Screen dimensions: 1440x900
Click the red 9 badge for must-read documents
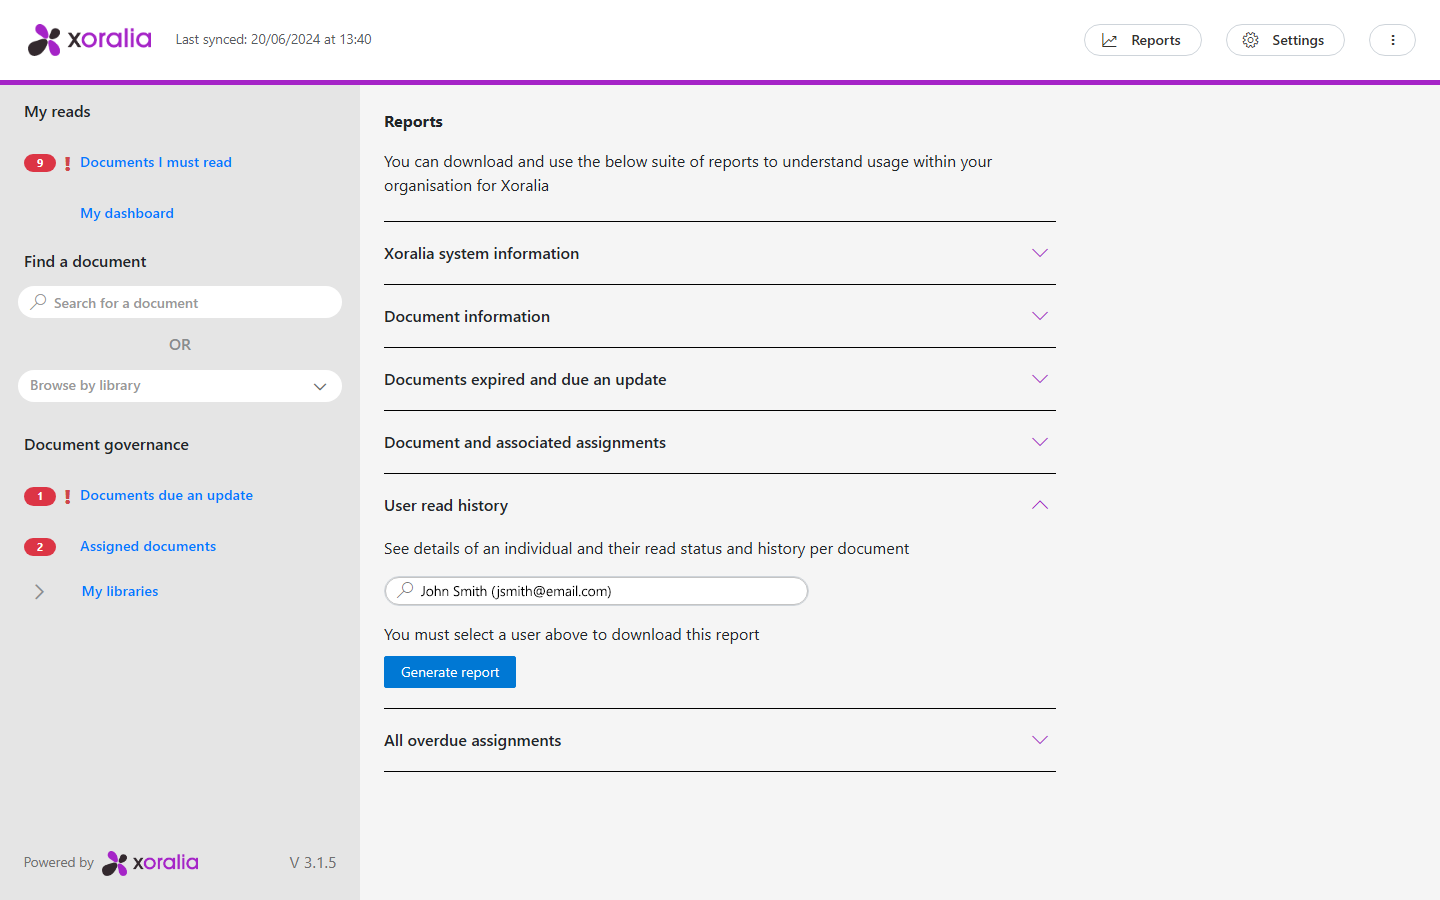pos(40,163)
